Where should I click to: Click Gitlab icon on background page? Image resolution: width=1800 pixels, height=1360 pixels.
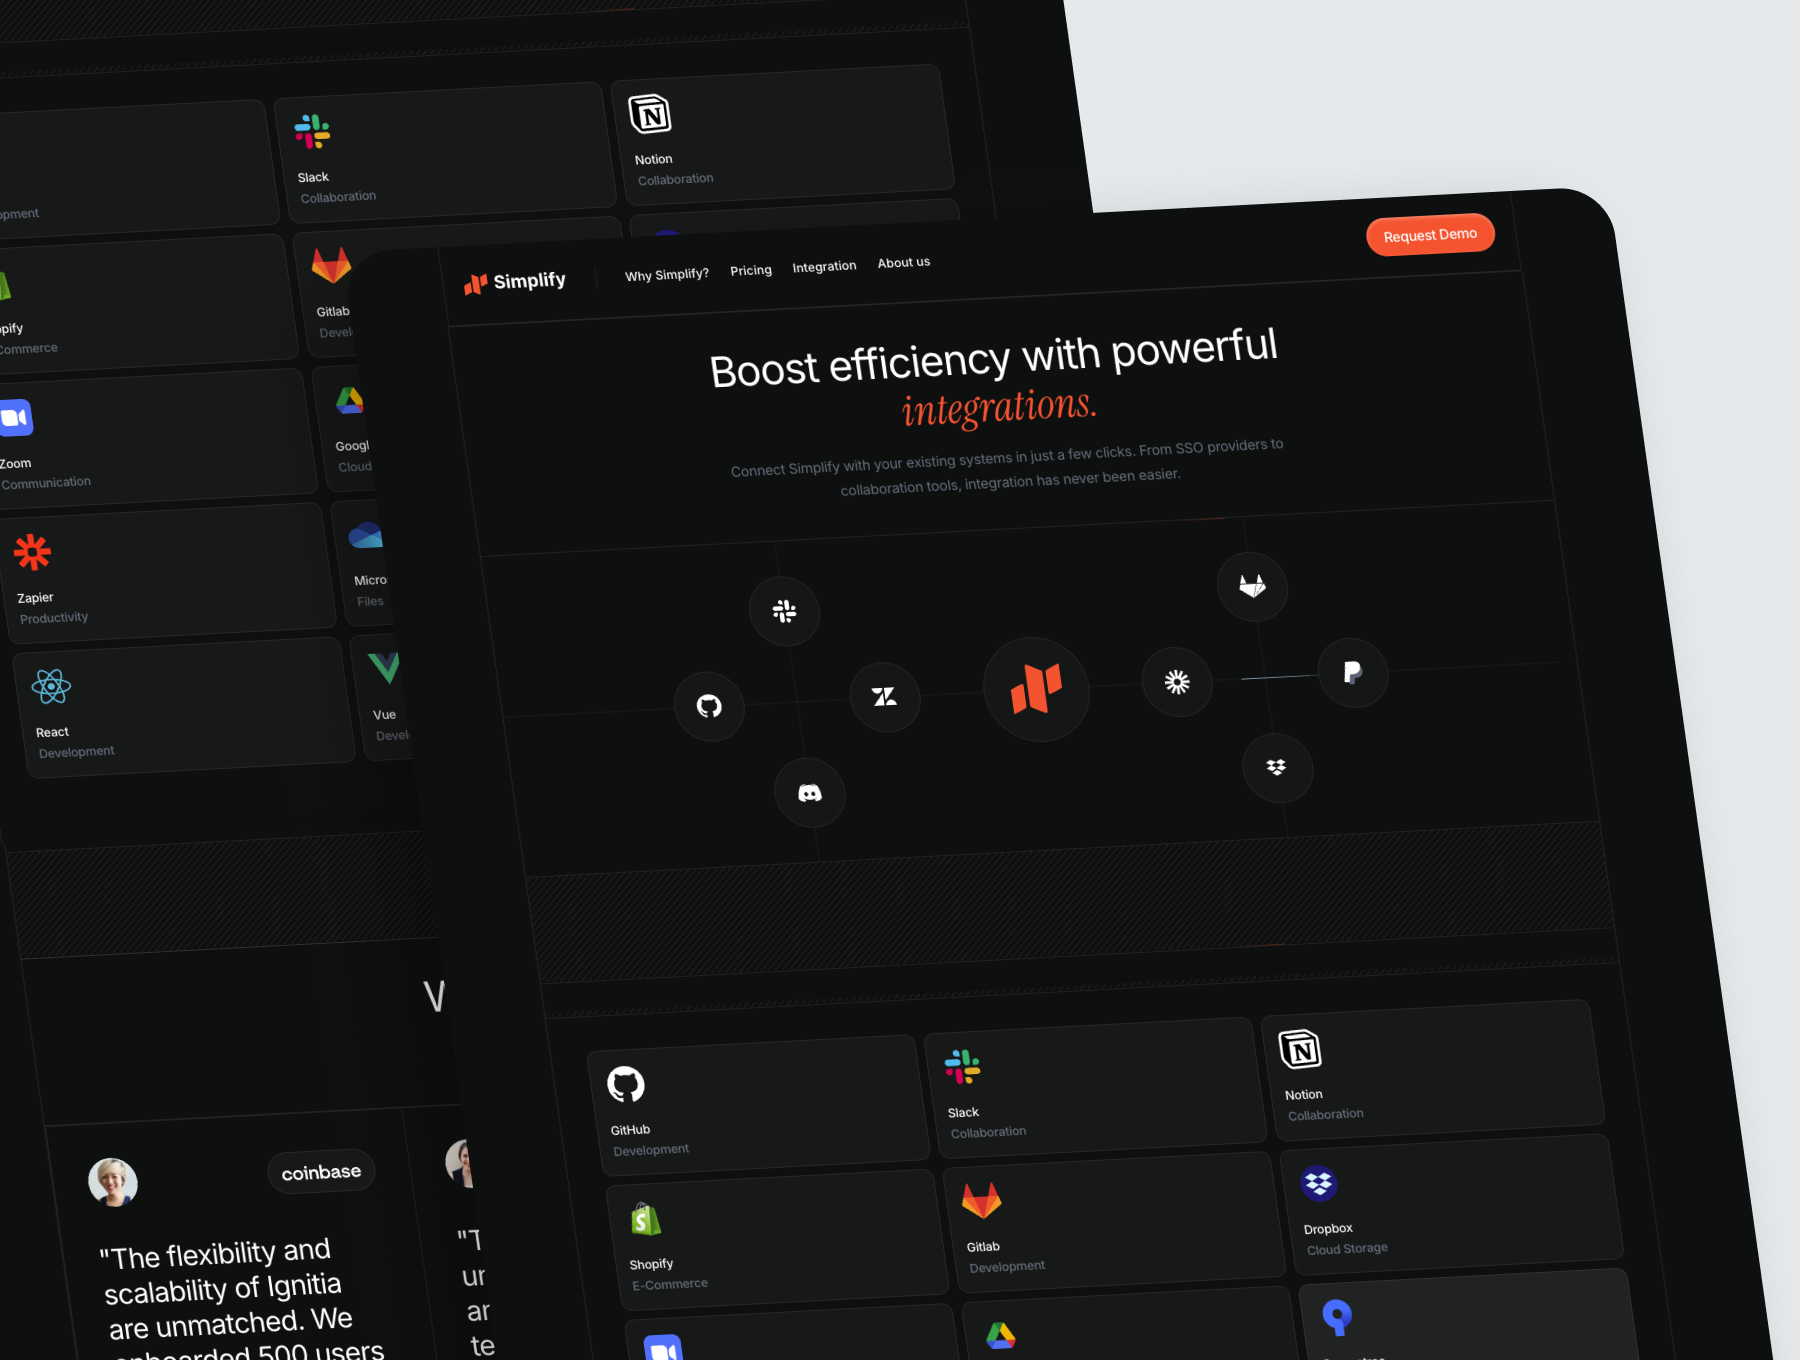click(331, 265)
